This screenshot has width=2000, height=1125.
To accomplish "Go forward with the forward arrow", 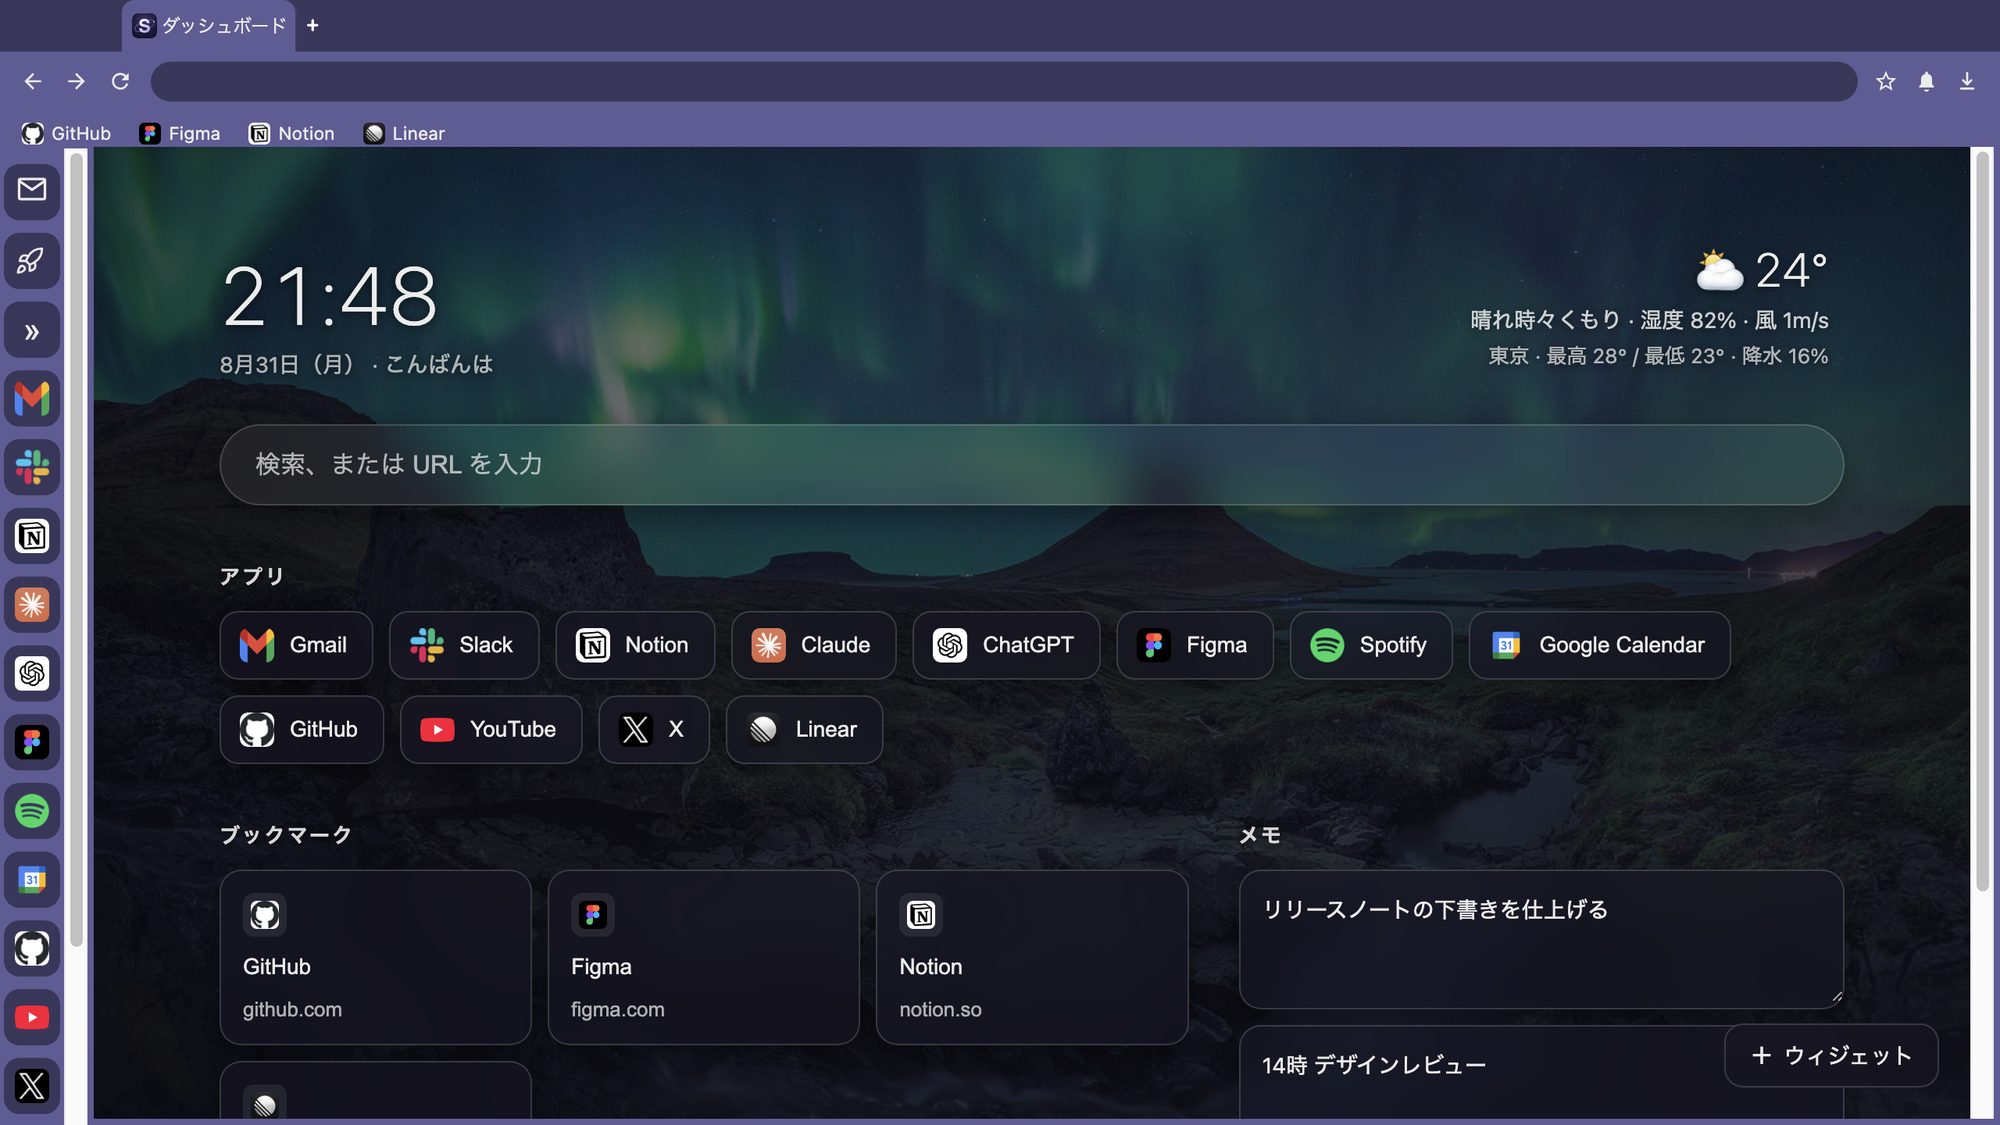I will 77,81.
